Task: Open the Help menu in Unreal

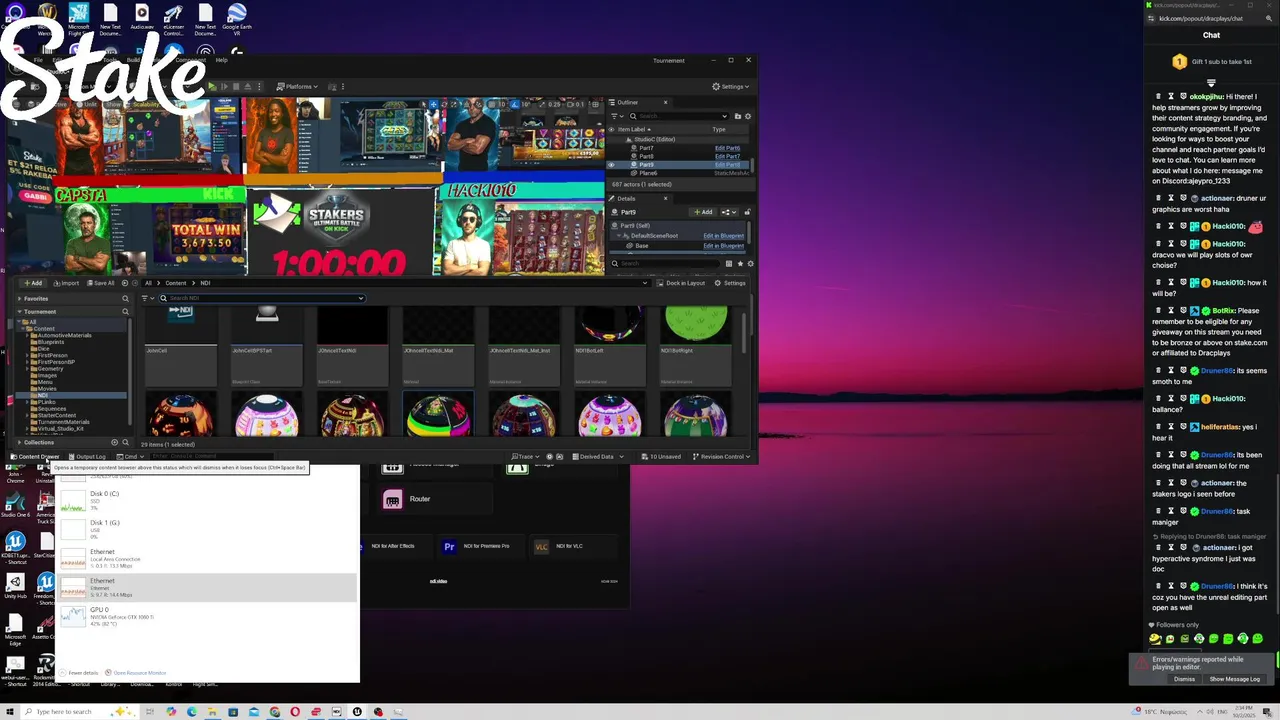Action: click(222, 60)
